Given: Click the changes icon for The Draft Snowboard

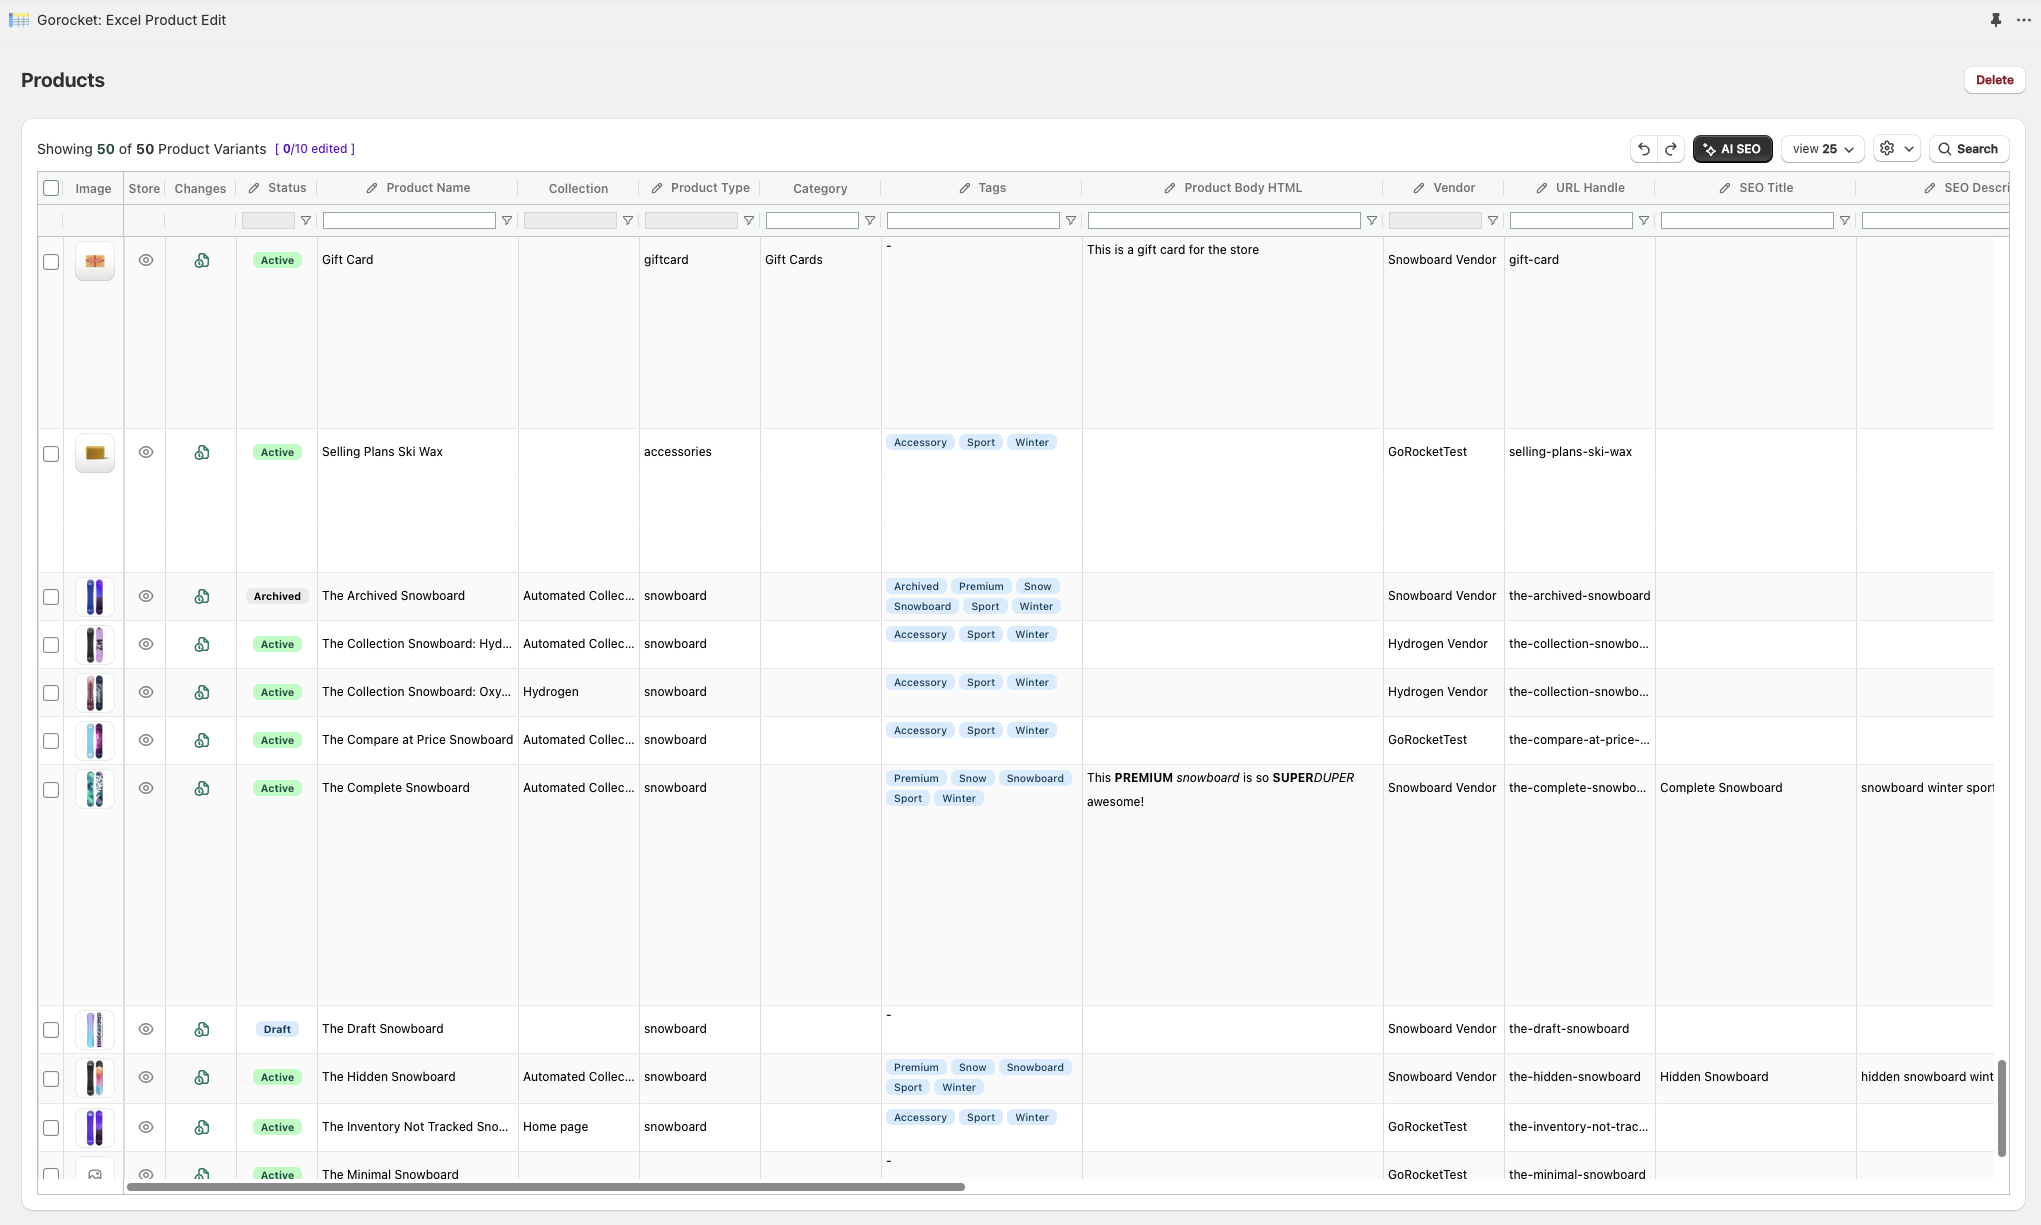Looking at the screenshot, I should [x=202, y=1029].
